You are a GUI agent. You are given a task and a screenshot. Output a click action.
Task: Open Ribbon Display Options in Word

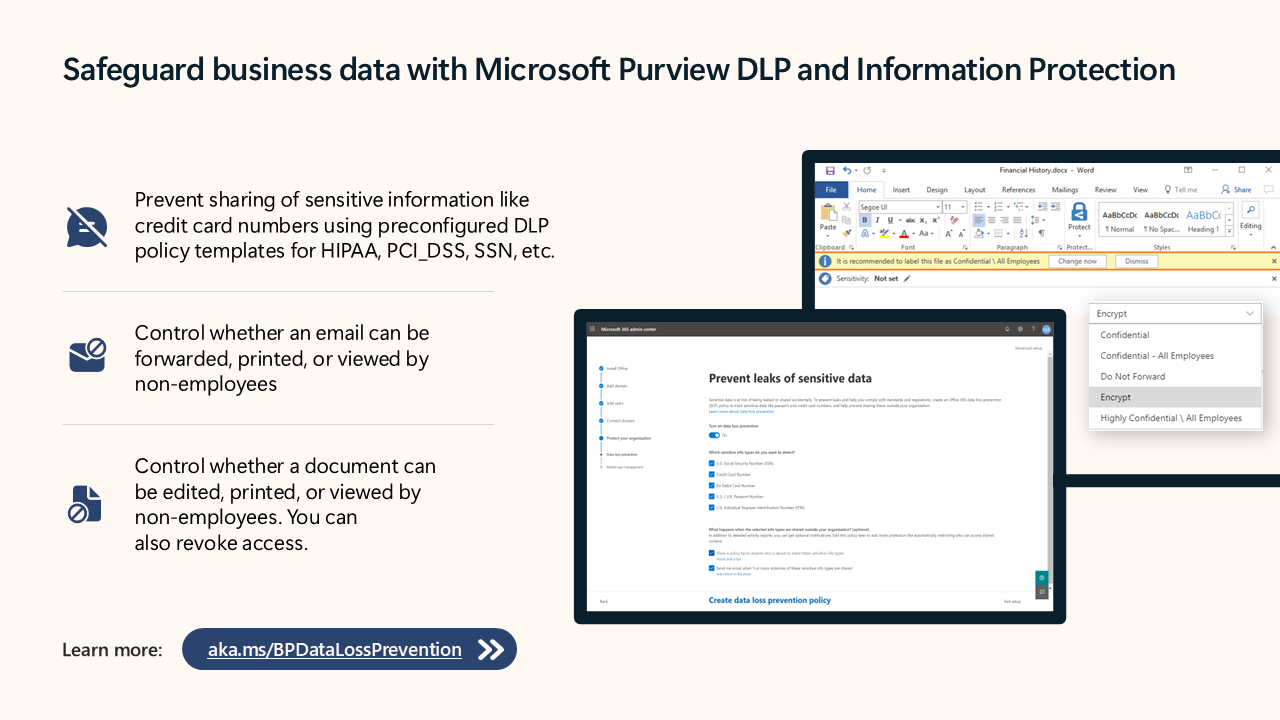tap(1188, 170)
